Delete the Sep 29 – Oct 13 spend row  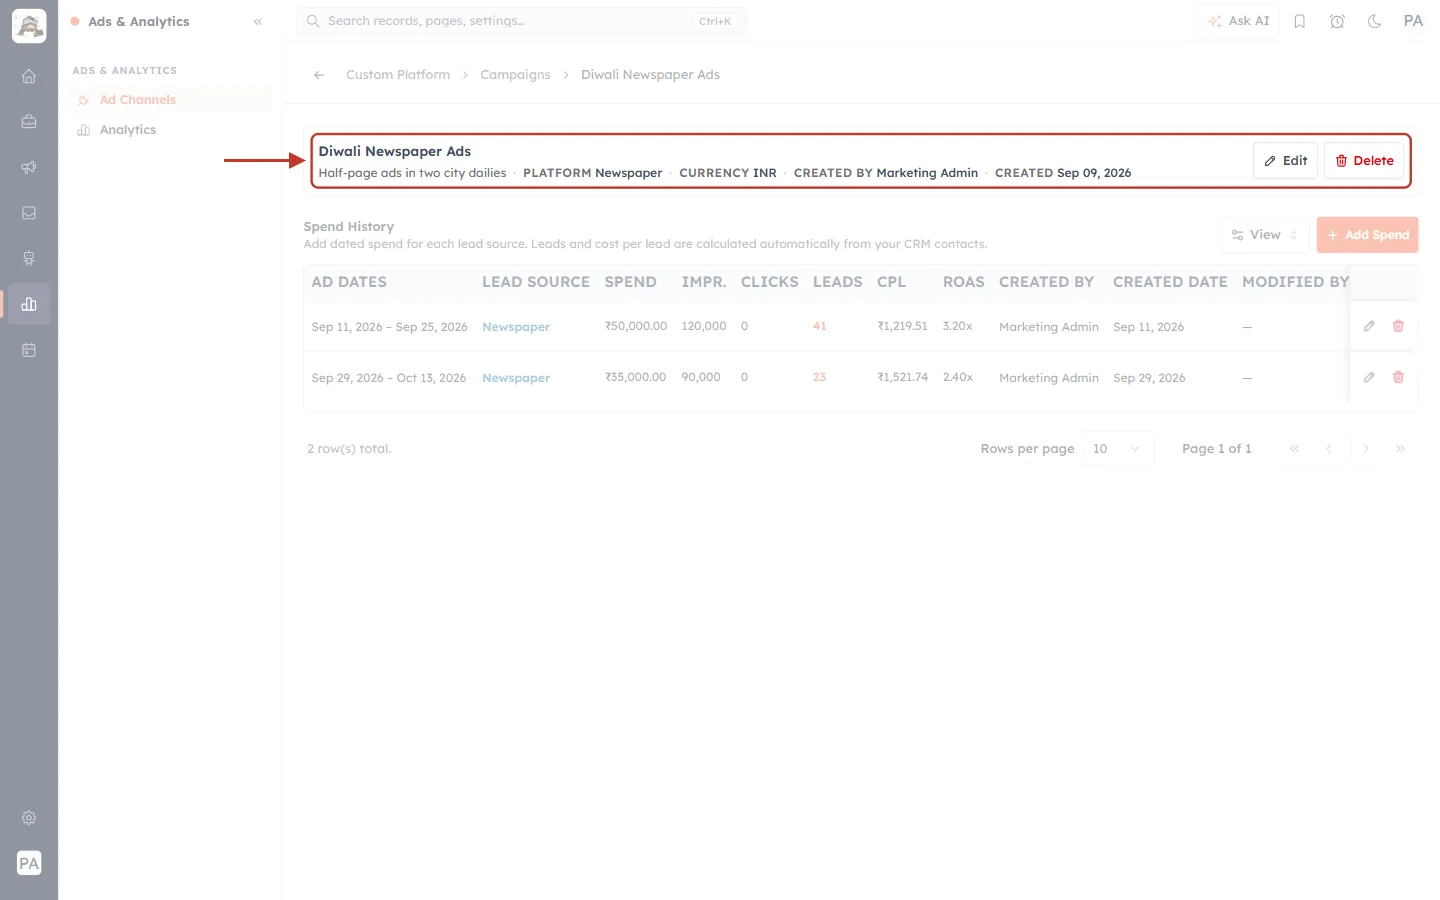coord(1398,377)
